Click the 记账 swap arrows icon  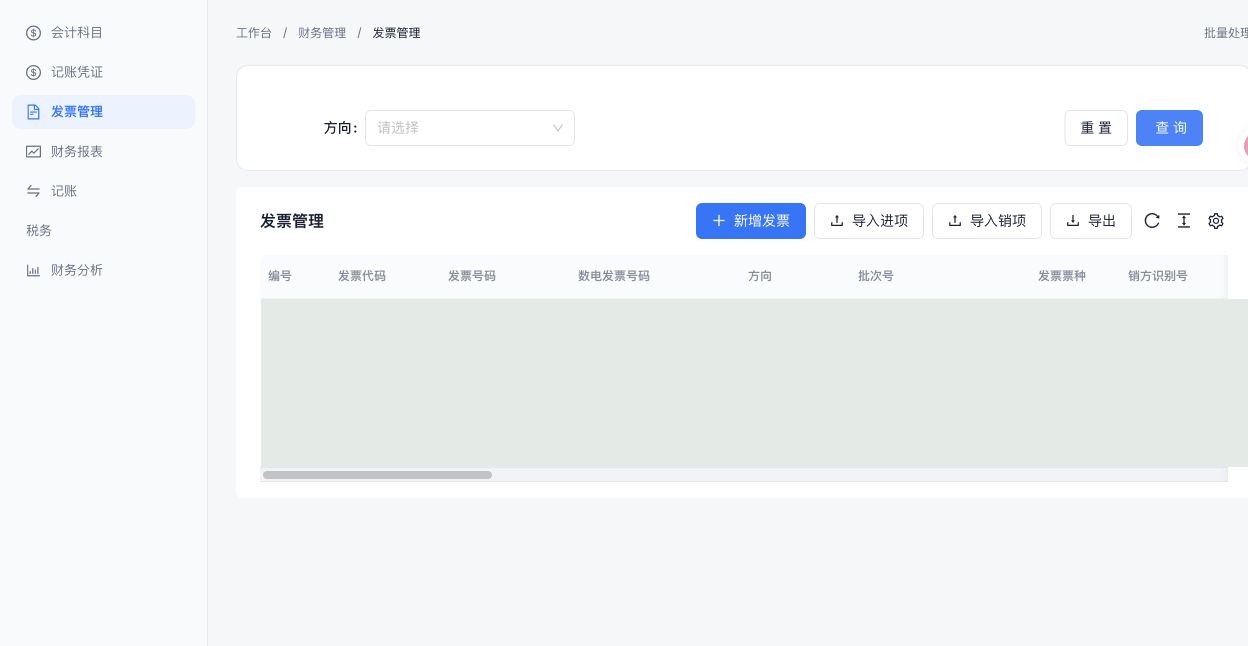(34, 191)
